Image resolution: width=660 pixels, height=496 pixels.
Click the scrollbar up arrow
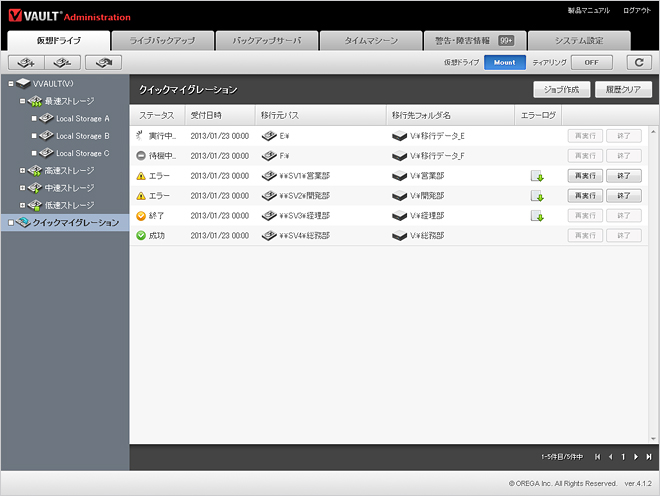[x=653, y=132]
